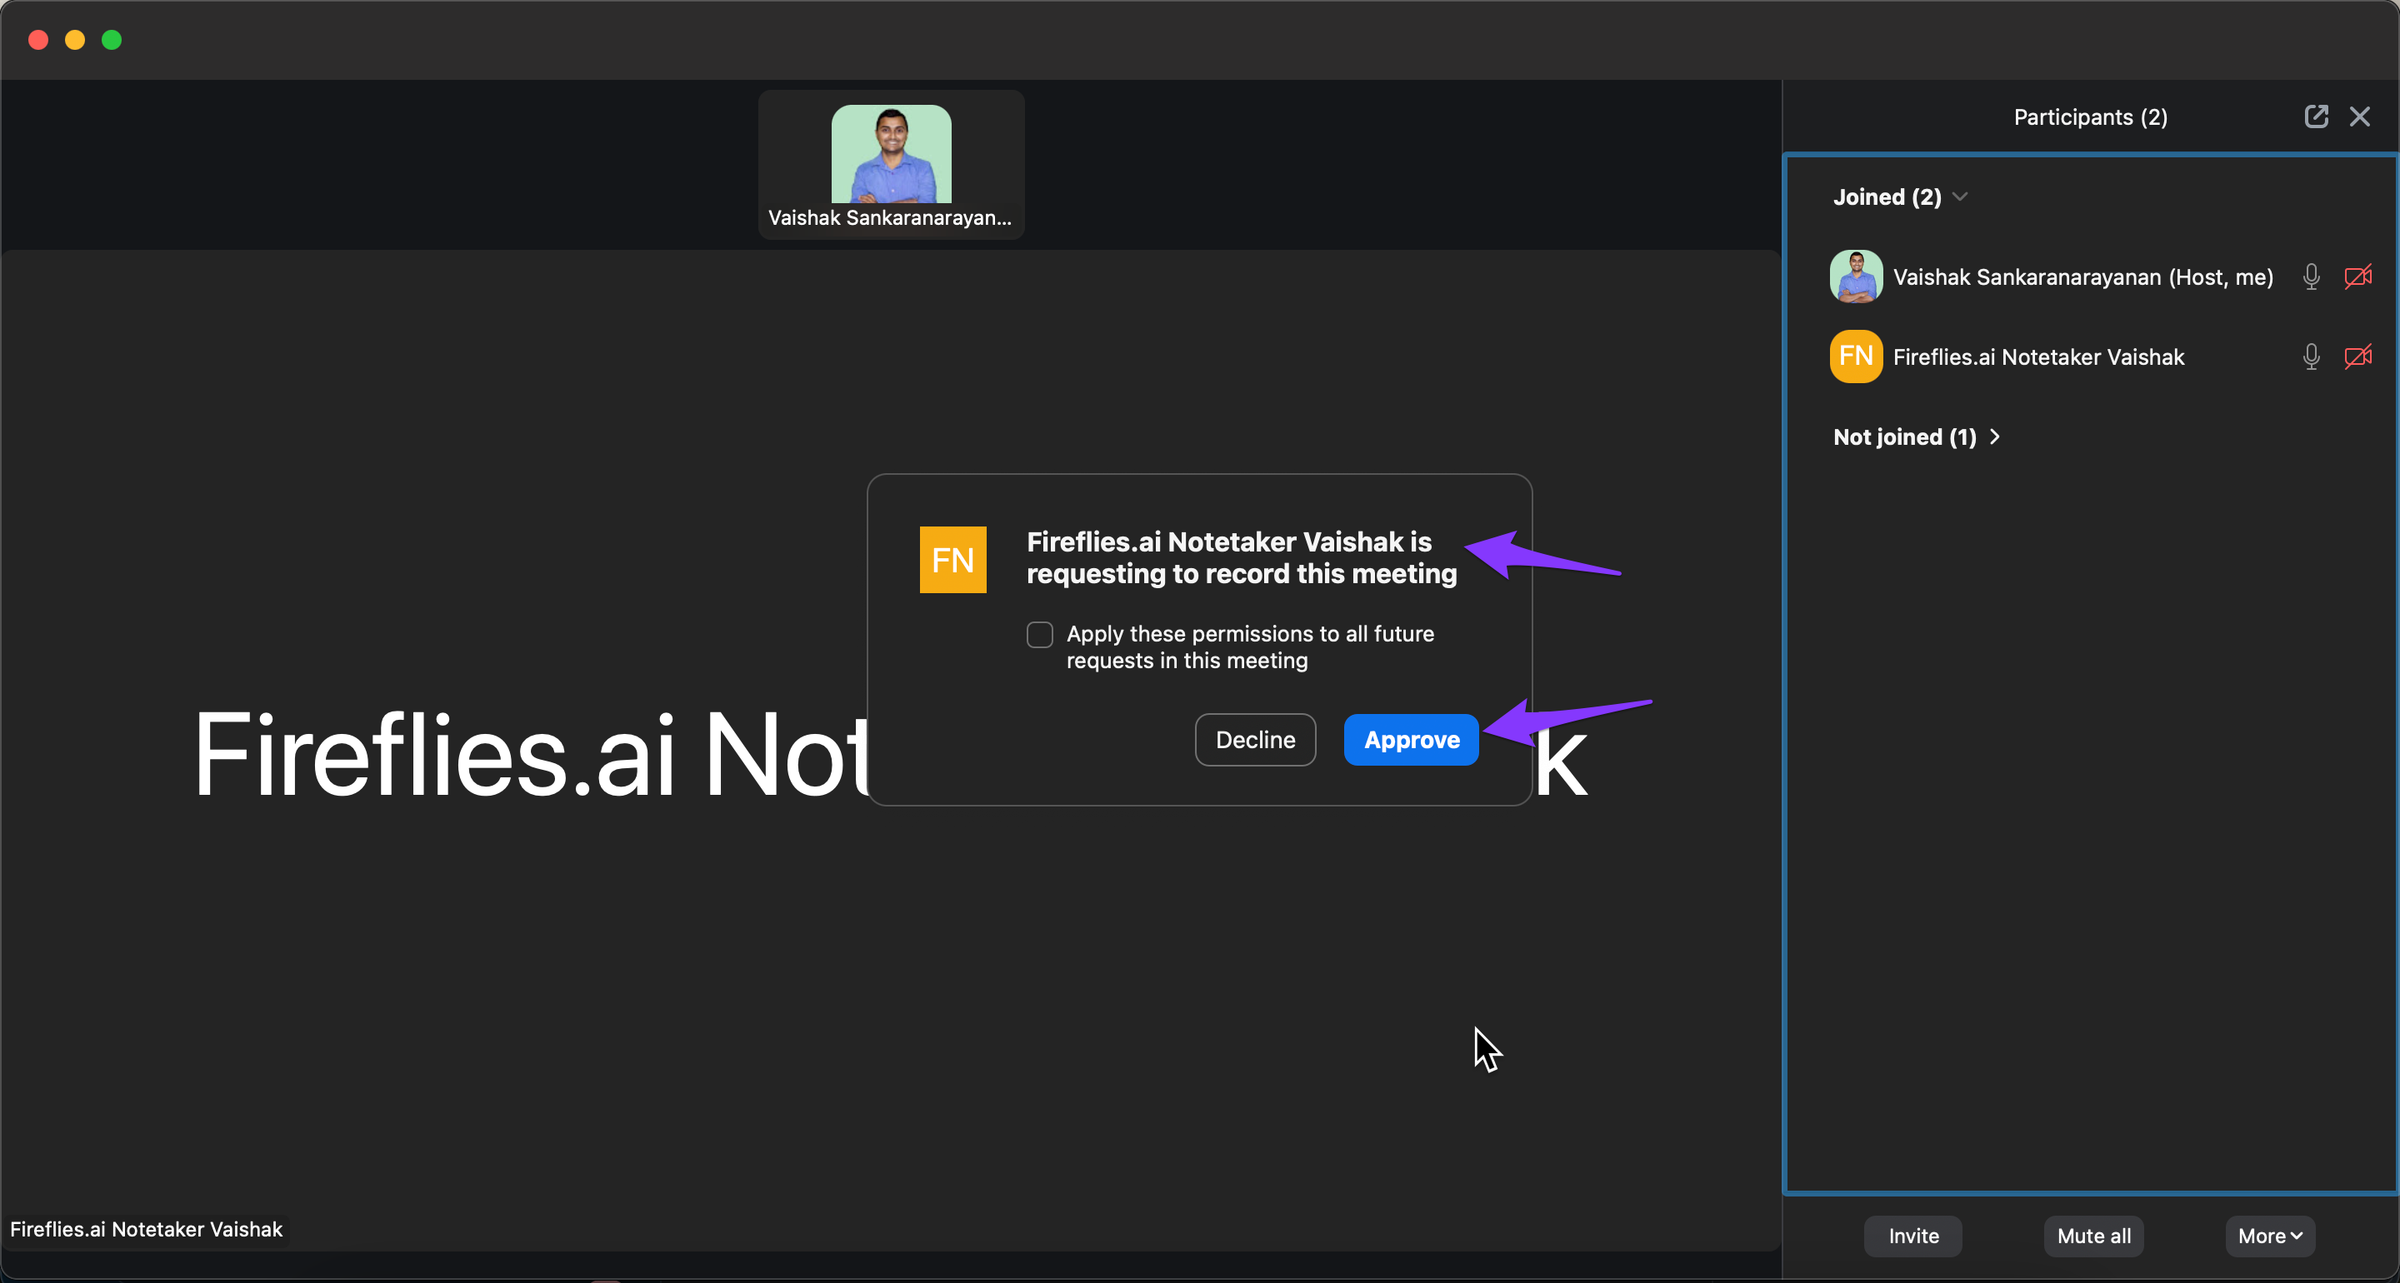Screen dimensions: 2400x1283
Task: Mute all participants
Action: click(x=2093, y=1235)
